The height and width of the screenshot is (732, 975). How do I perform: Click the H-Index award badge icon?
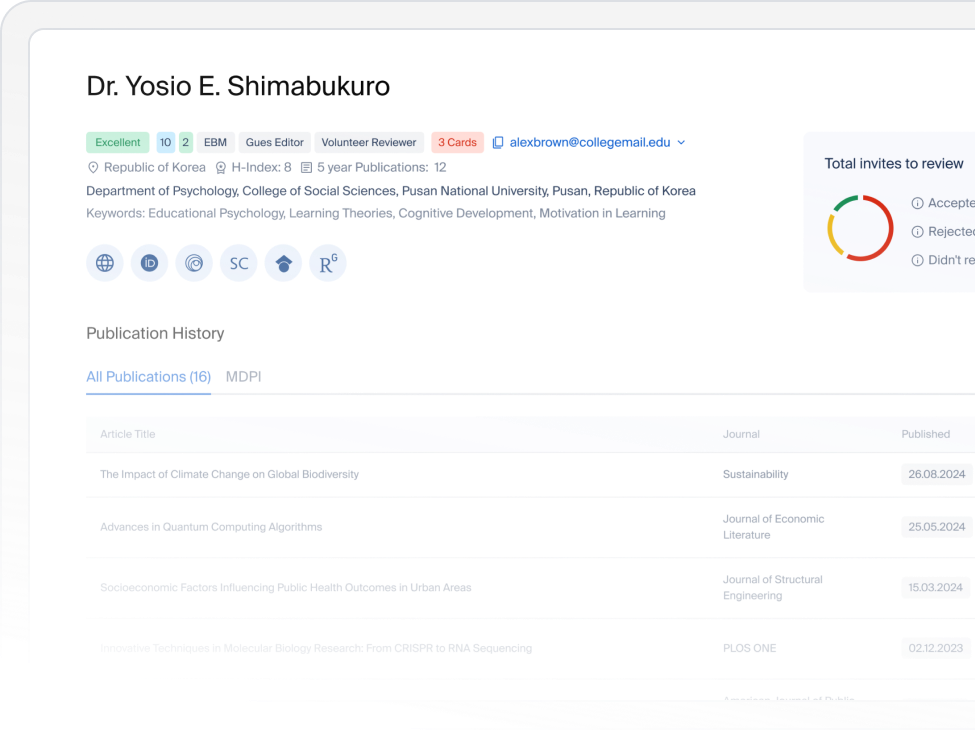(221, 167)
